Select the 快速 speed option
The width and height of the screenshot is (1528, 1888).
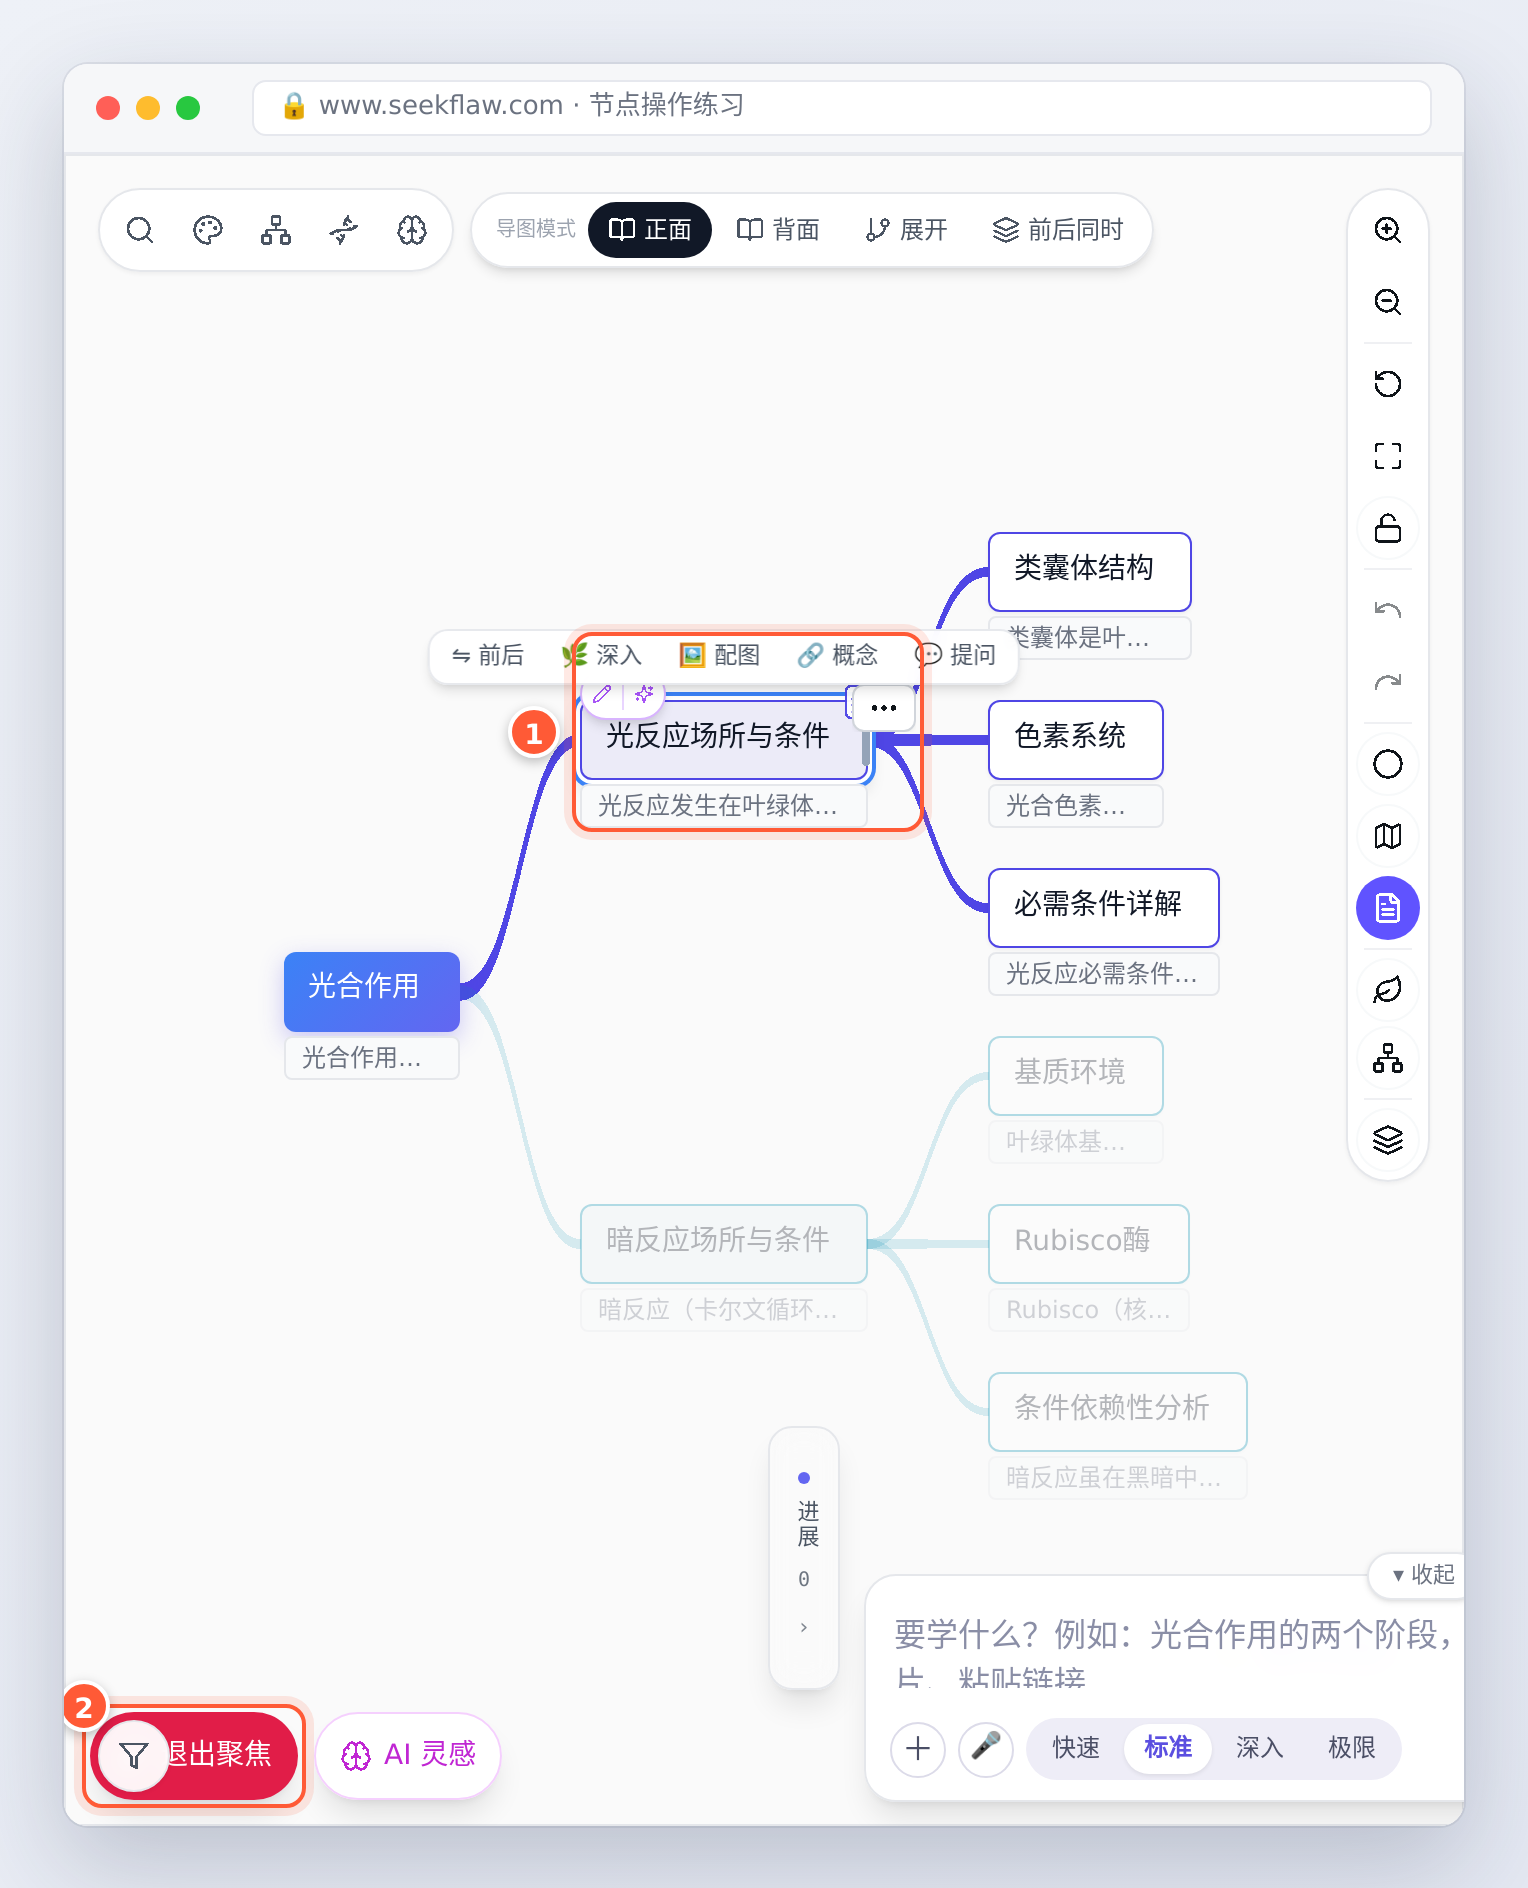coord(1076,1748)
